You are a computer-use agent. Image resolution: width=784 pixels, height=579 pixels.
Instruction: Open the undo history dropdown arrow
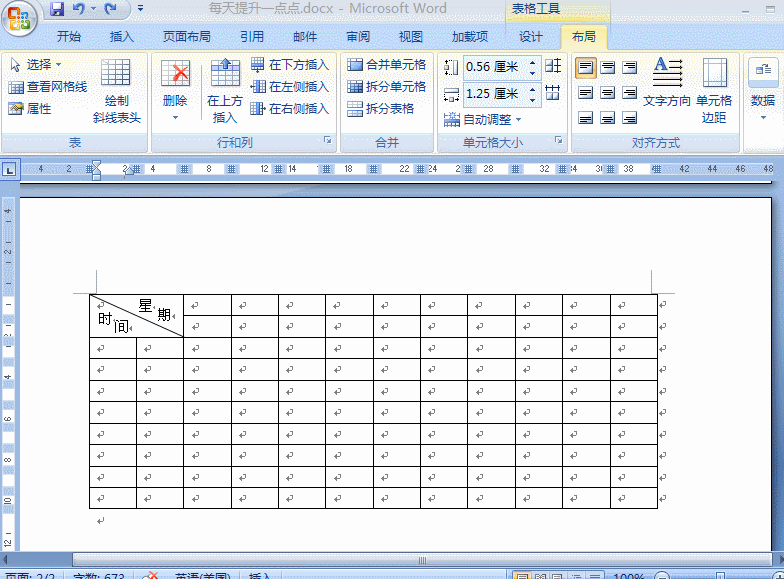pyautogui.click(x=94, y=8)
